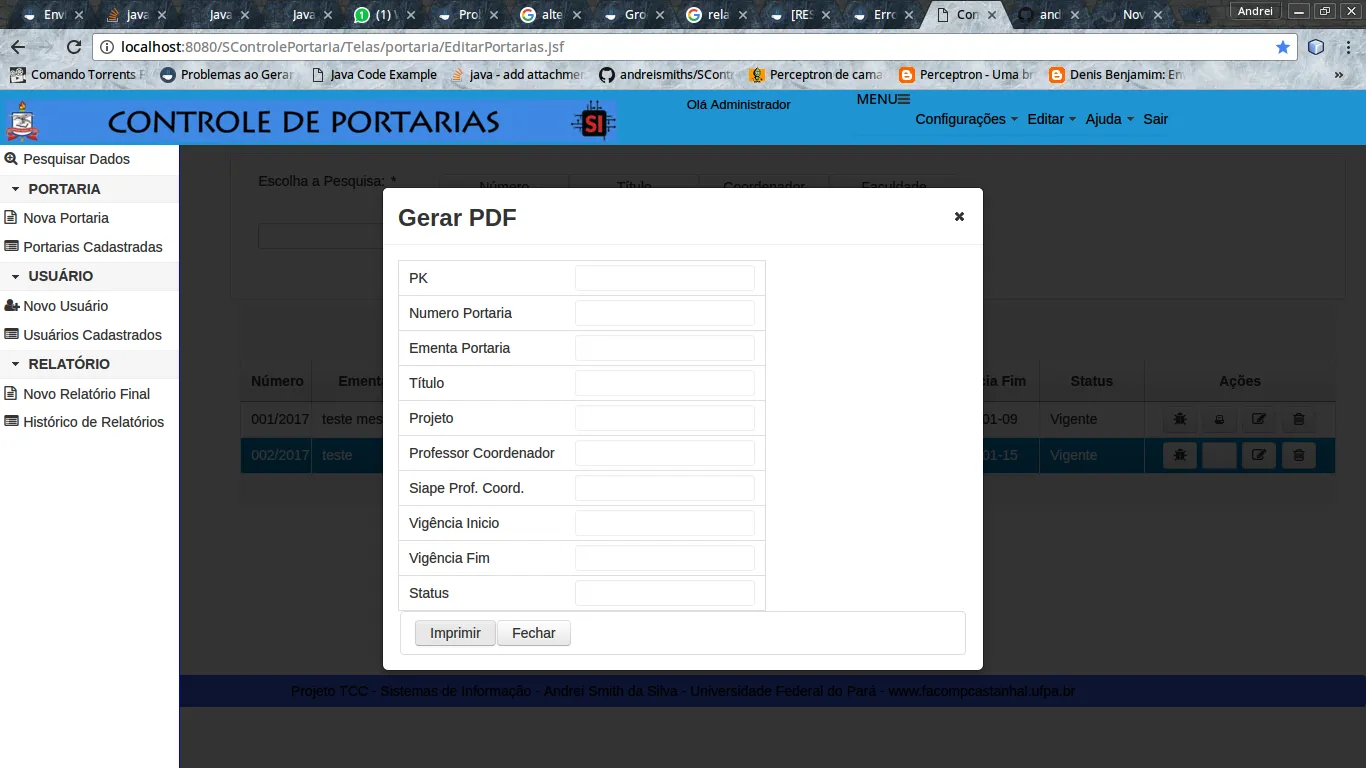Show hidden bookmarks with the » chevron
This screenshot has width=1366, height=768.
point(1339,75)
